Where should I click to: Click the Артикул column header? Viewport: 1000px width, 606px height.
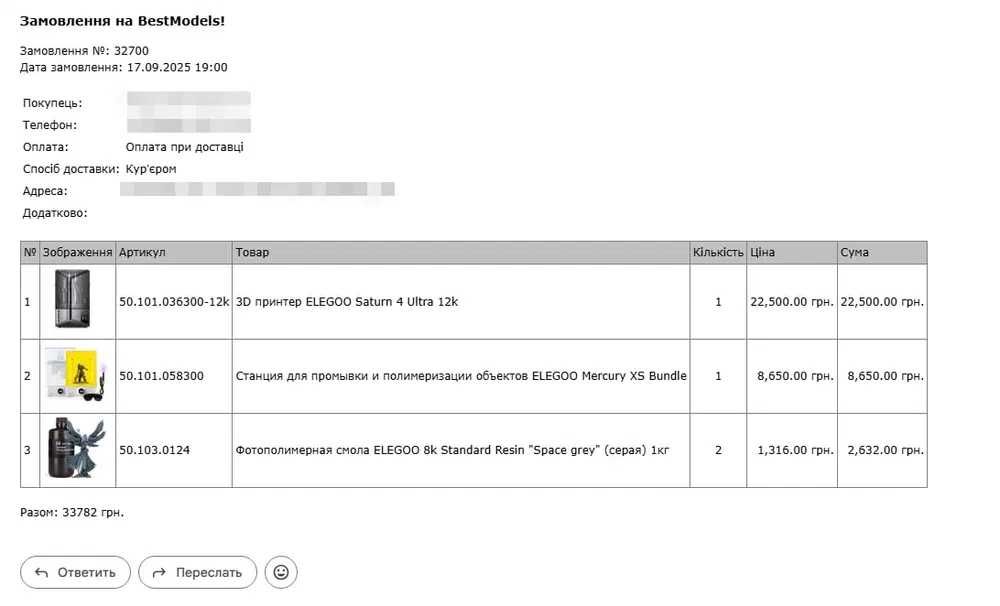(x=142, y=252)
